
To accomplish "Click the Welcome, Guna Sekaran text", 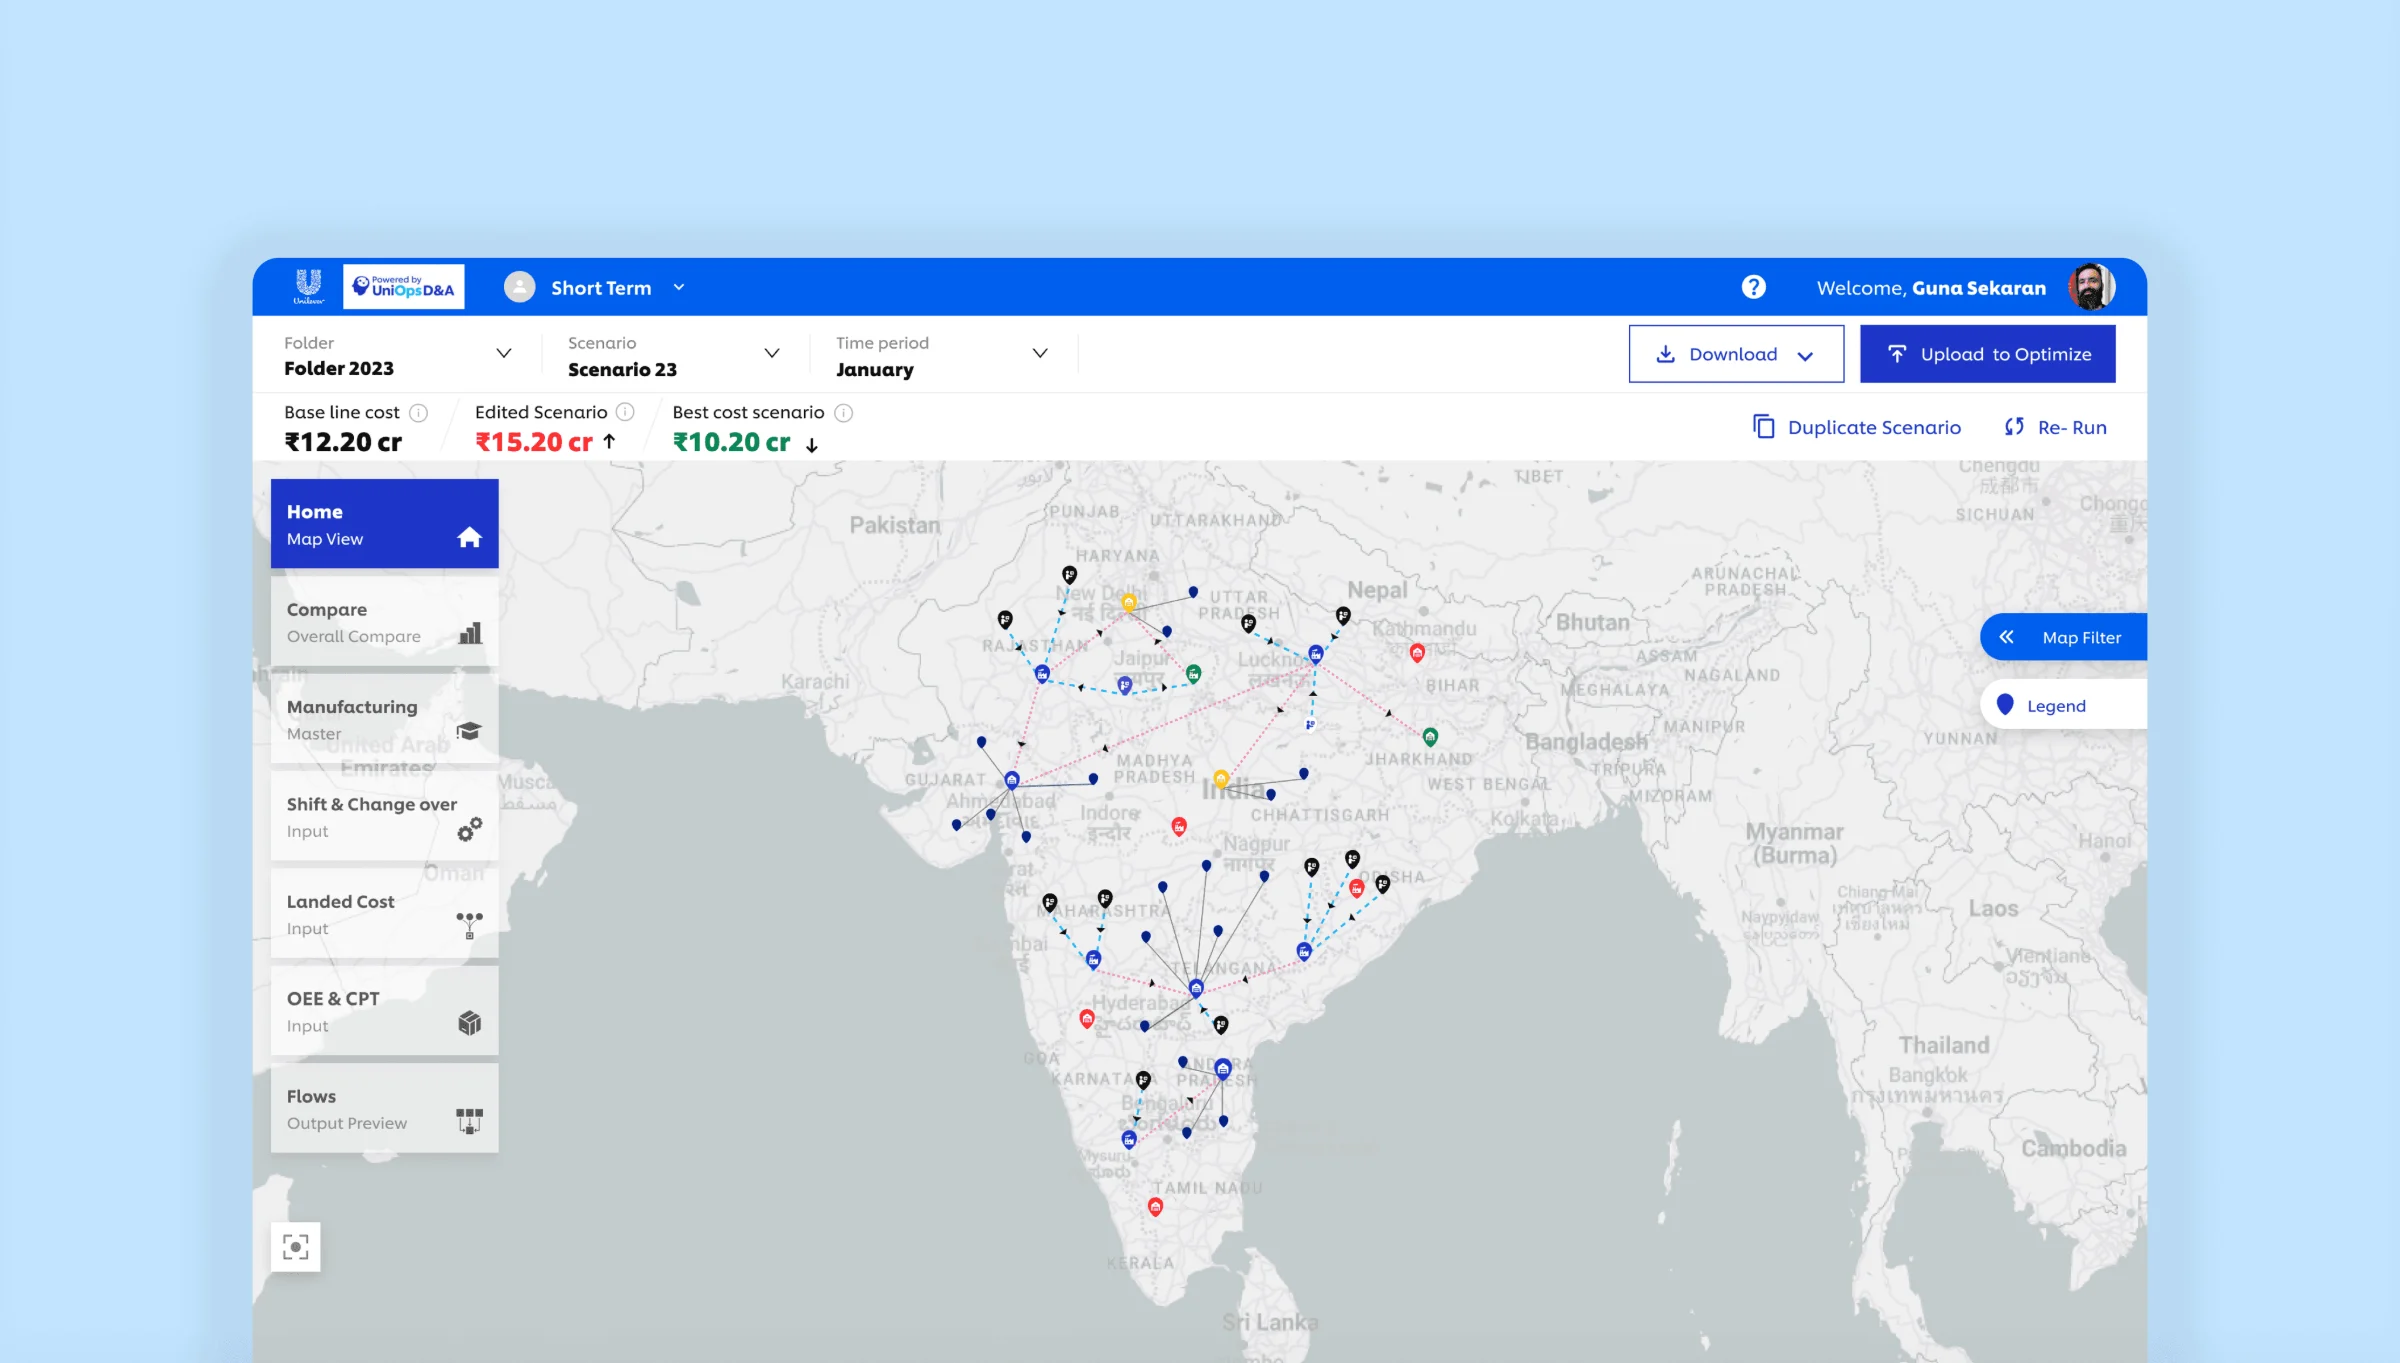I will 1931,288.
